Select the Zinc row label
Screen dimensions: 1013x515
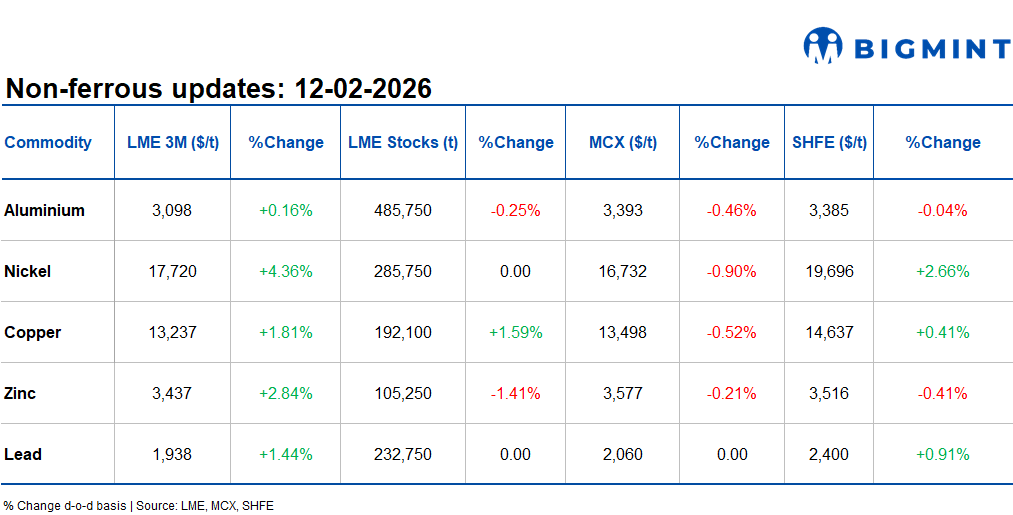pyautogui.click(x=20, y=393)
